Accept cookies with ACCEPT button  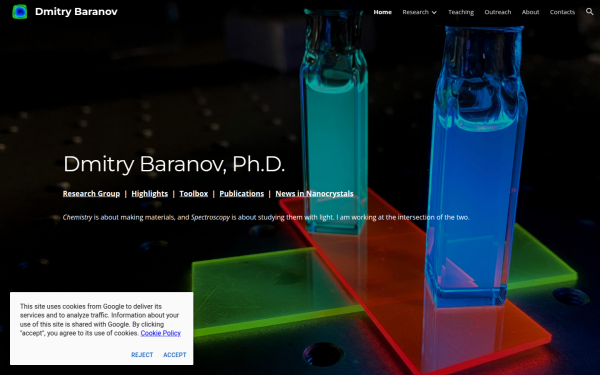(x=175, y=355)
